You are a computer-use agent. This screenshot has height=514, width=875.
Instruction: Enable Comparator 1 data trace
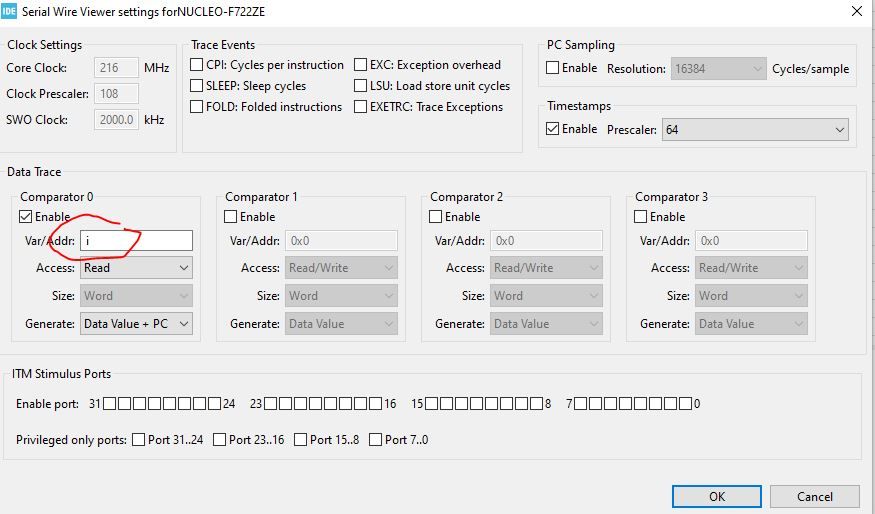pos(231,217)
